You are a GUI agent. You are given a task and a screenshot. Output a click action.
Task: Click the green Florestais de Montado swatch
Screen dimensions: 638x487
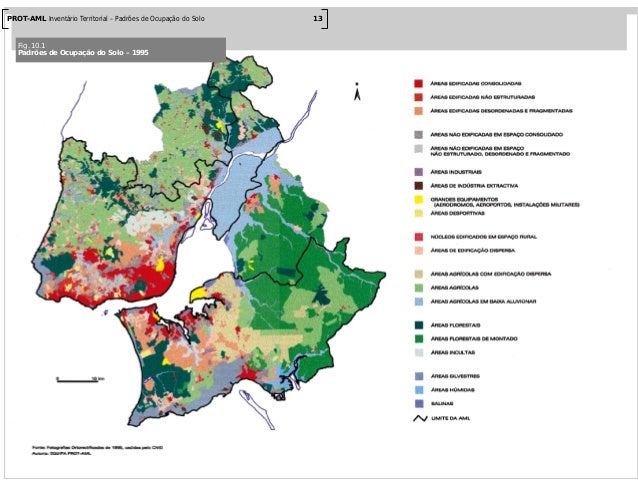pos(418,338)
